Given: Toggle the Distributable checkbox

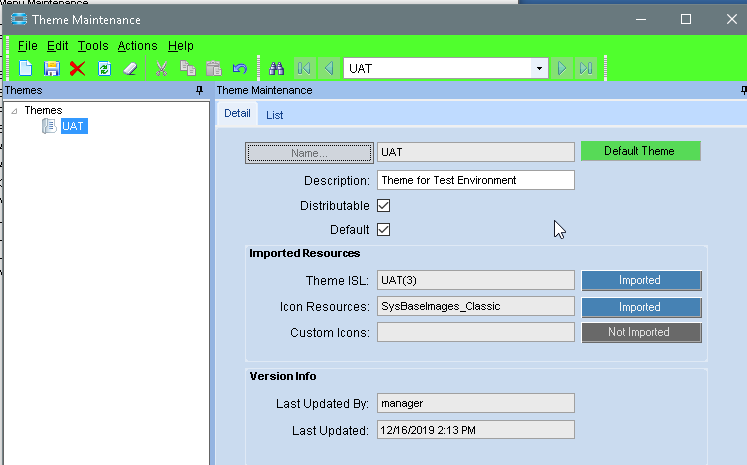Looking at the screenshot, I should coord(384,206).
